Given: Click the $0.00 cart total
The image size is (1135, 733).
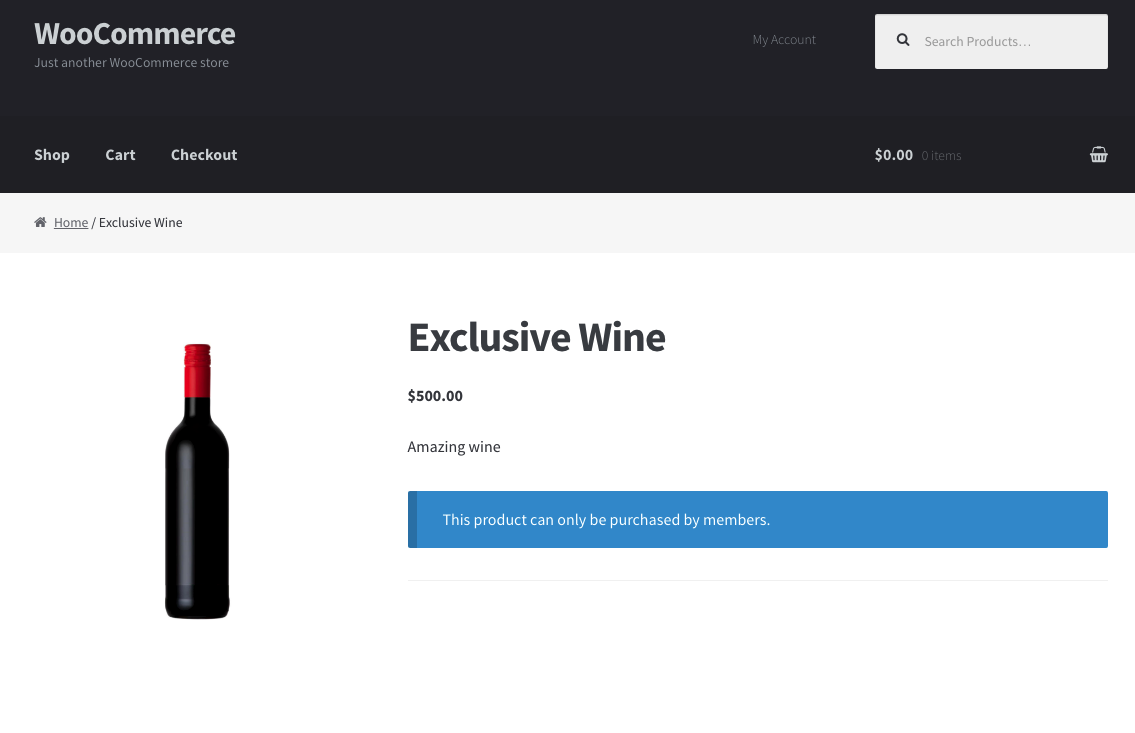Looking at the screenshot, I should (893, 155).
